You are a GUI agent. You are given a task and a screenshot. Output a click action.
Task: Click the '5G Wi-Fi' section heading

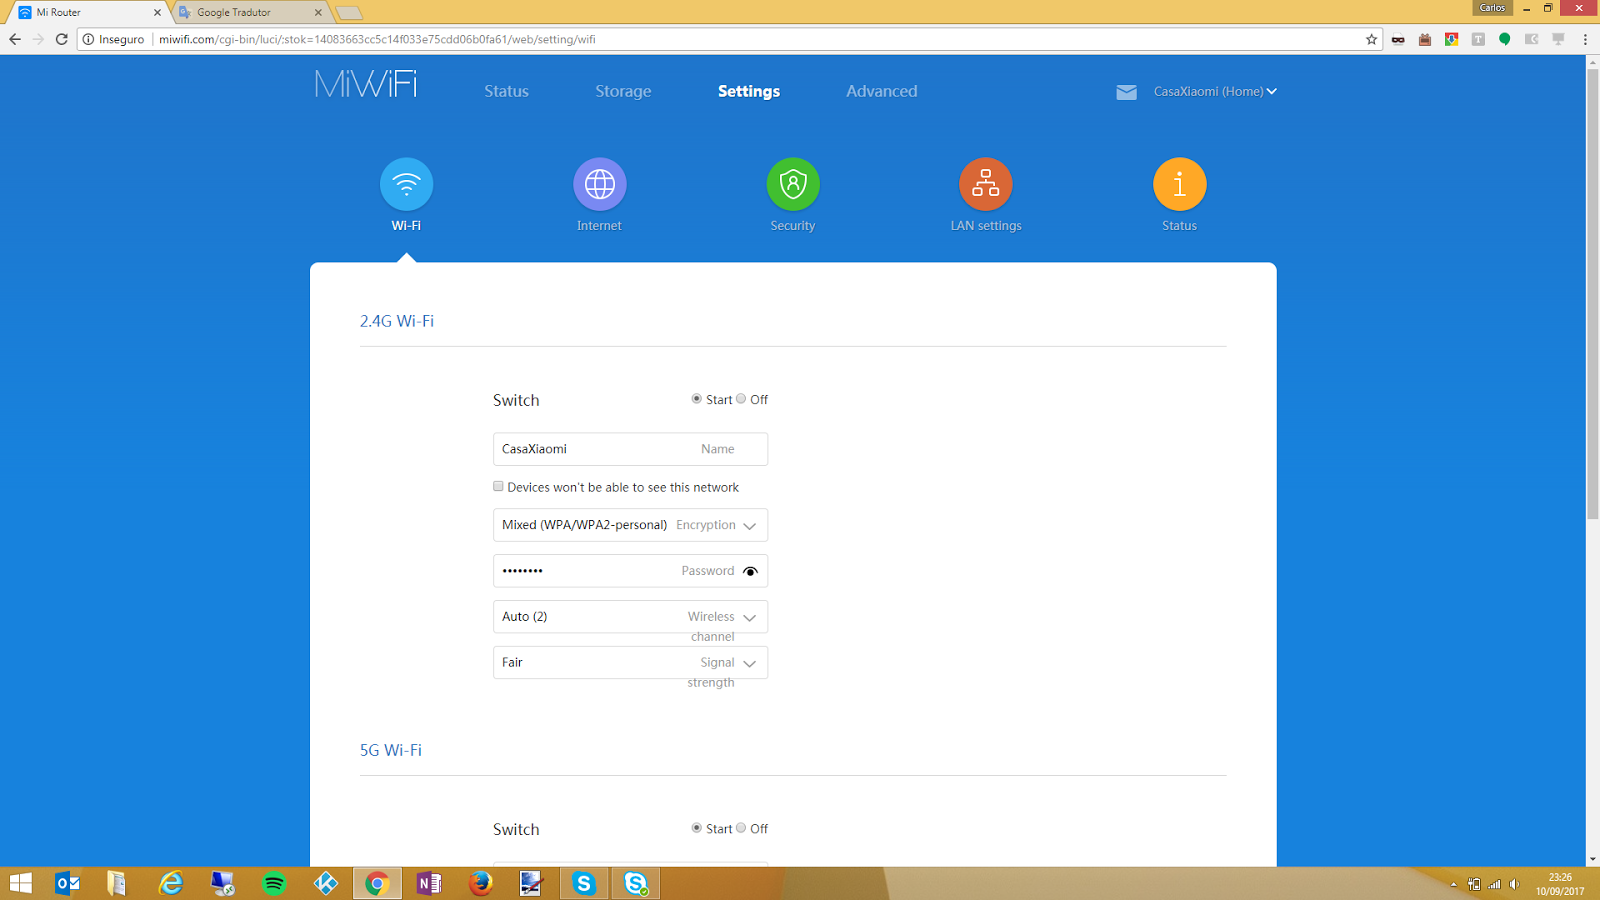click(391, 750)
